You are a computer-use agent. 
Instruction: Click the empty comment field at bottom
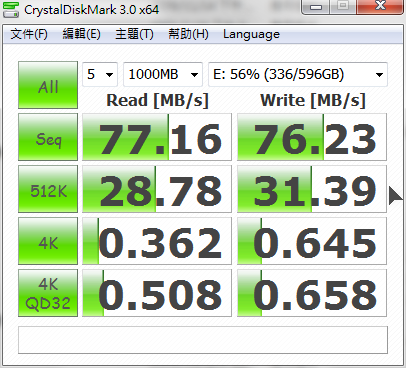tap(203, 340)
